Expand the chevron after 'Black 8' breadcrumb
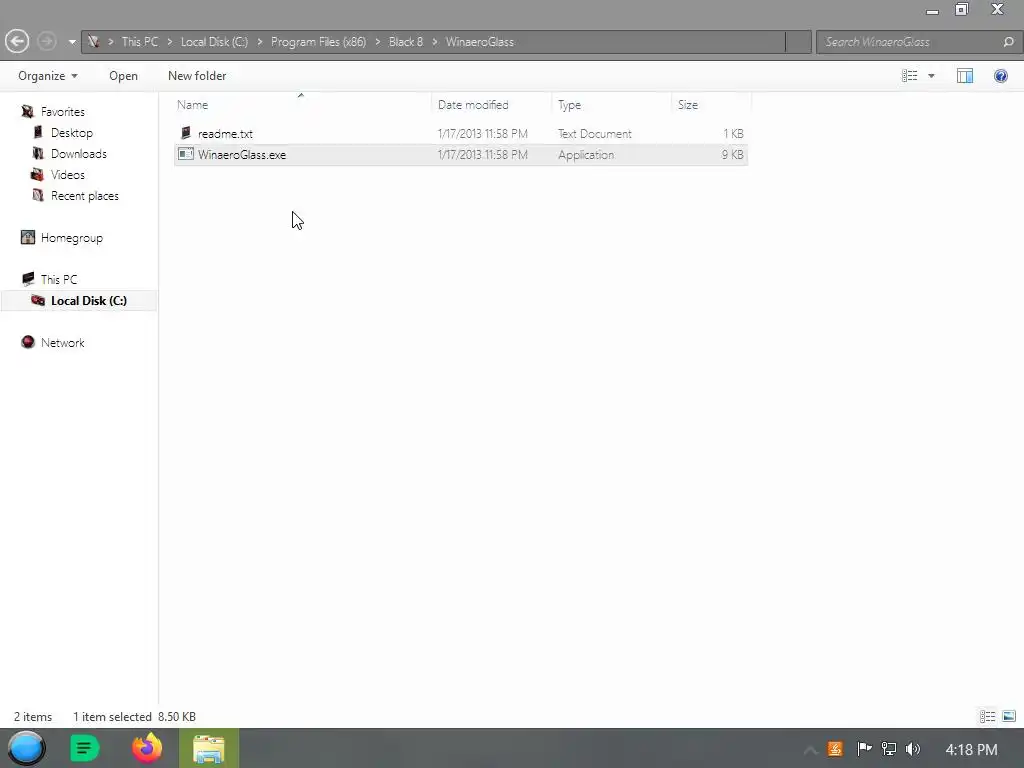 [434, 42]
